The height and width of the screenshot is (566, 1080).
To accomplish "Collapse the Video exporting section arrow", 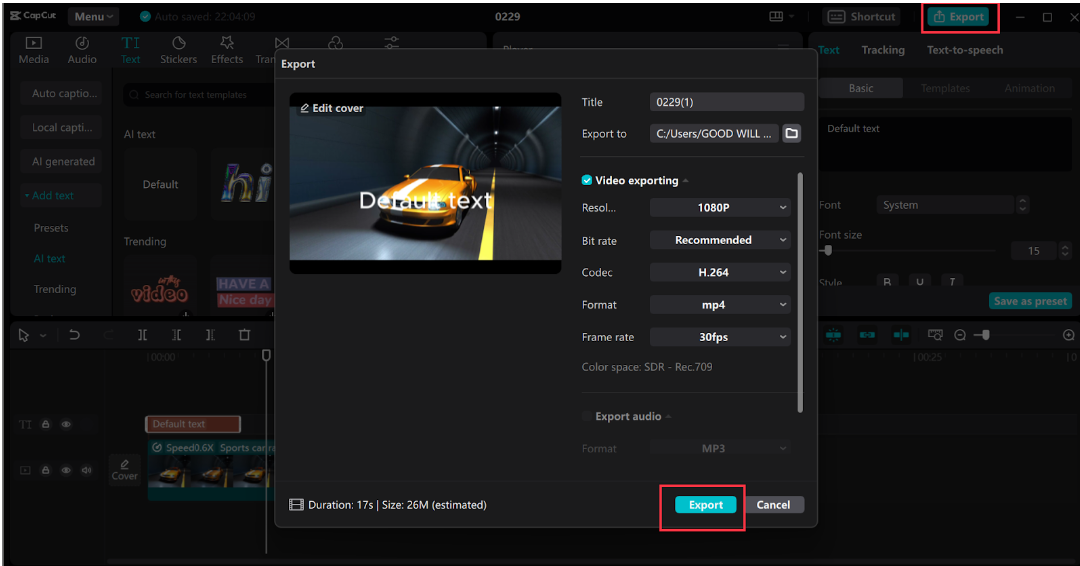I will click(x=685, y=181).
